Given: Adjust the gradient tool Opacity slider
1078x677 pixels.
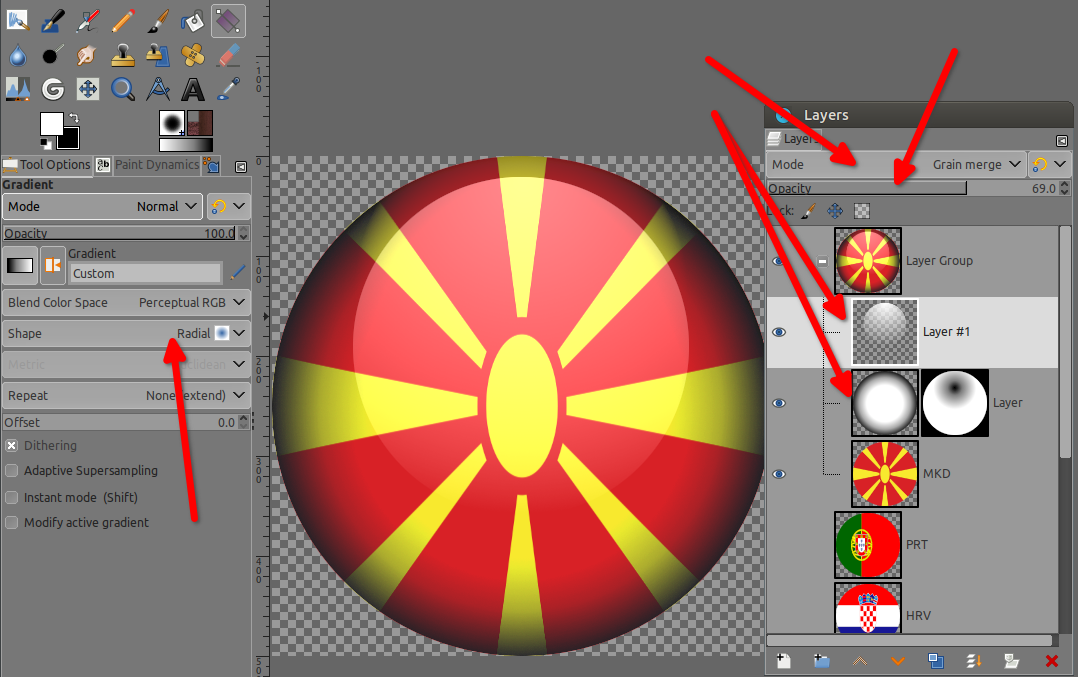Looking at the screenshot, I should pos(120,233).
